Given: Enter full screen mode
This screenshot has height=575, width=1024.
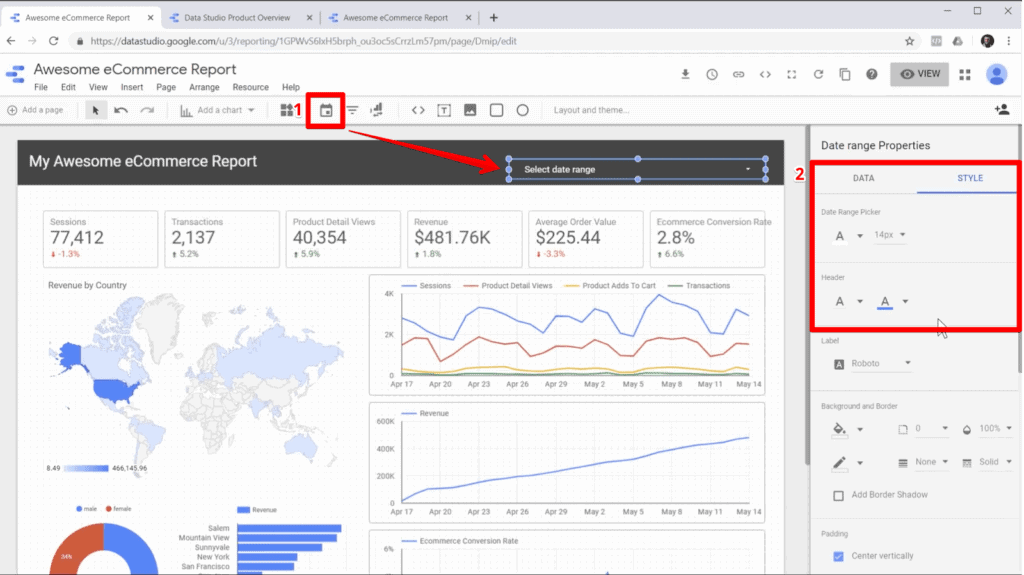Looking at the screenshot, I should (792, 74).
